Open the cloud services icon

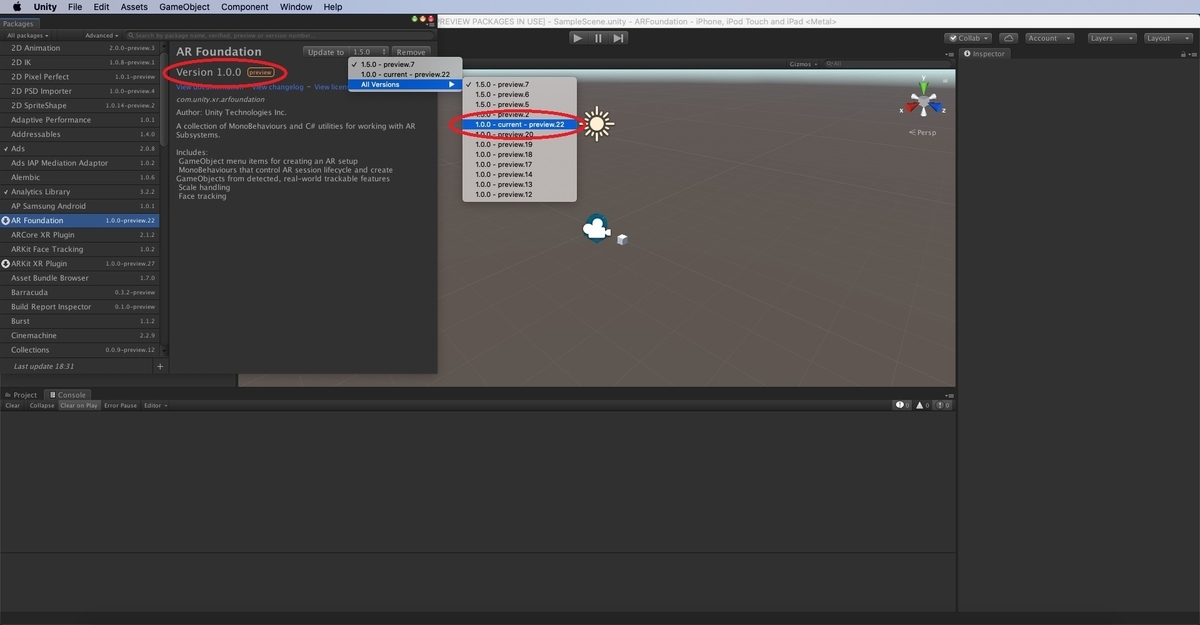coord(1008,38)
